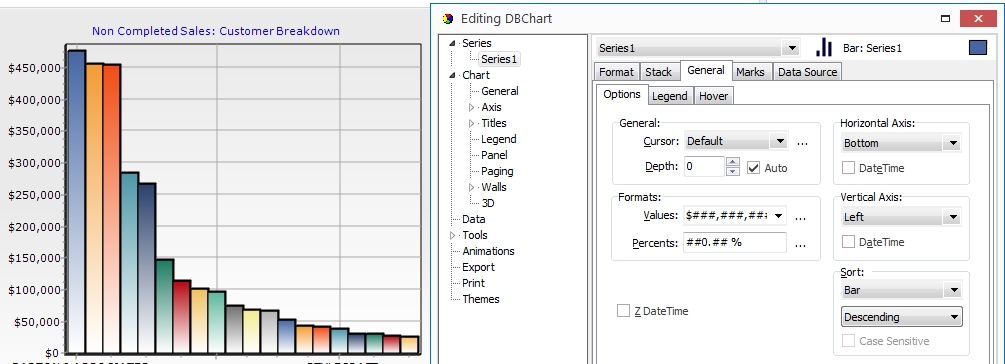Click the Depth input field
Viewport: 1005px width, 364px height.
[704, 167]
